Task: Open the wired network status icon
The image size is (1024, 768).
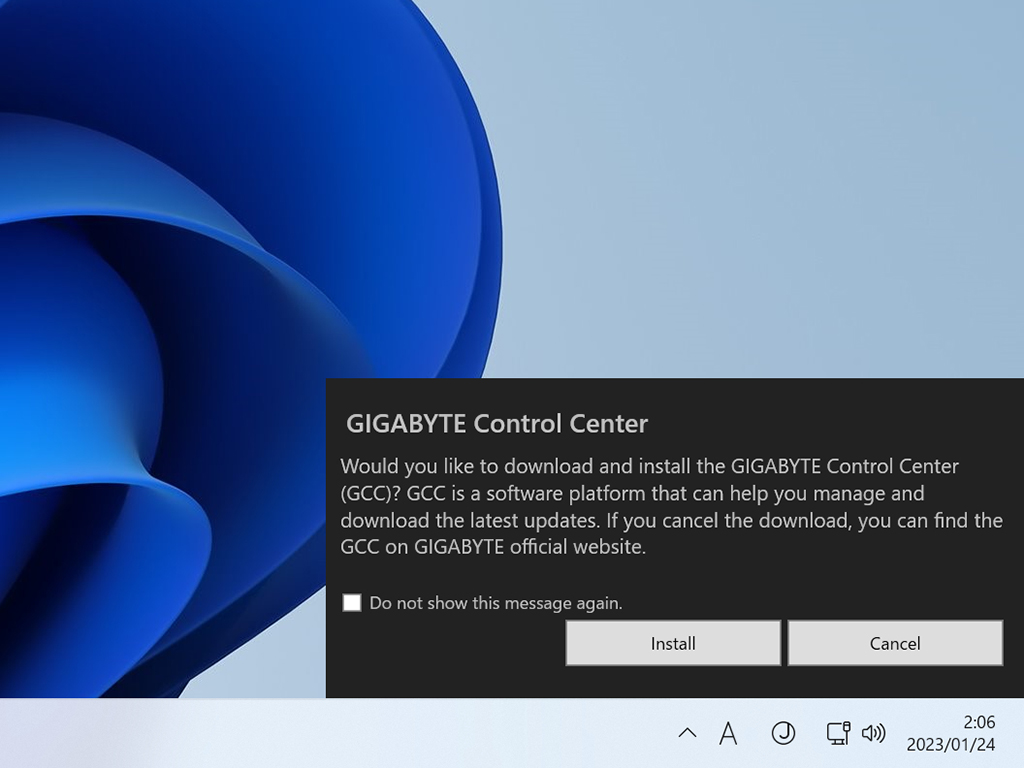Action: coord(839,733)
